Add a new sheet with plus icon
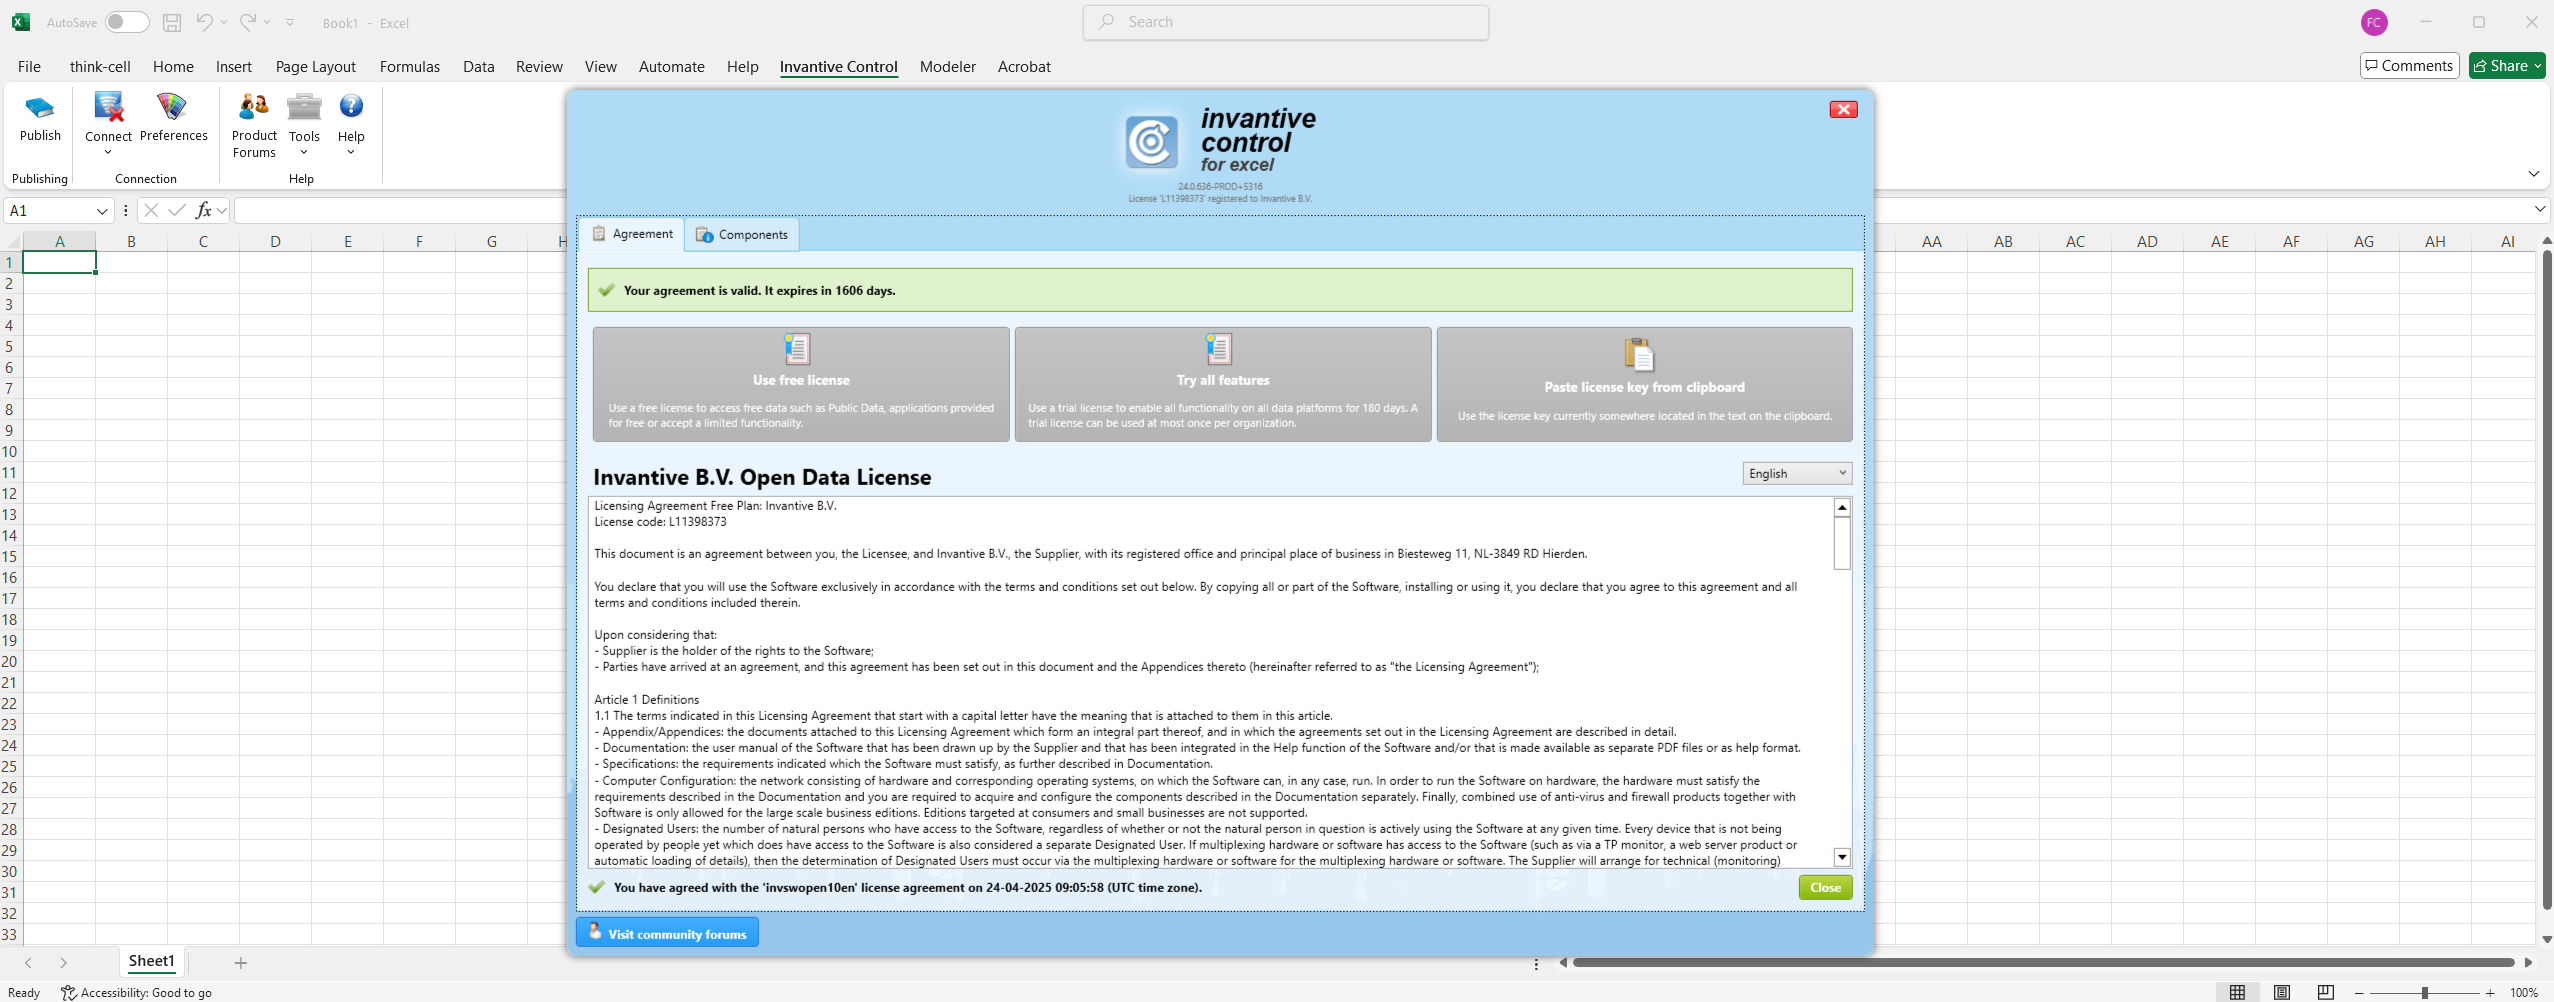 (x=240, y=962)
